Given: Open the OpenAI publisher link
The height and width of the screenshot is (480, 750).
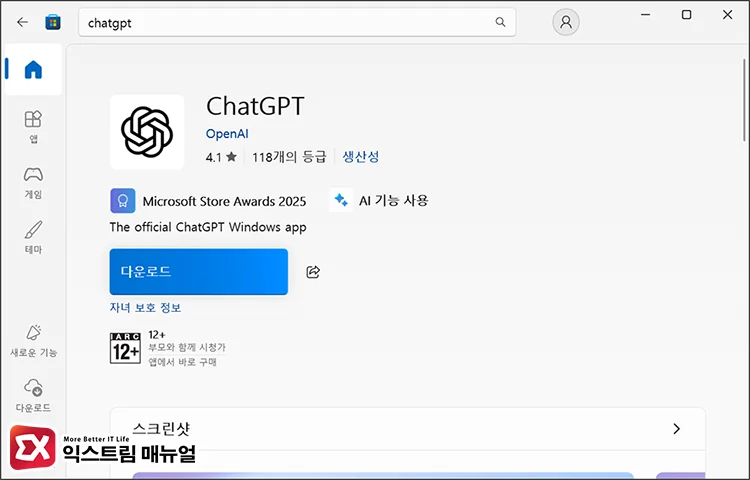Looking at the screenshot, I should [227, 134].
